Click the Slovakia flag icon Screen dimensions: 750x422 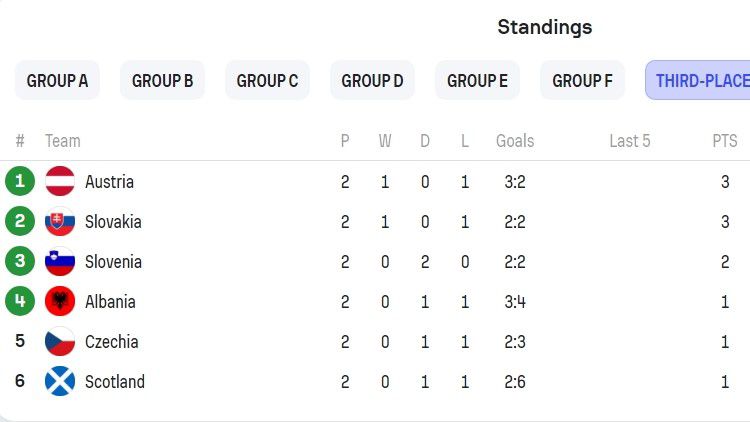[x=60, y=221]
